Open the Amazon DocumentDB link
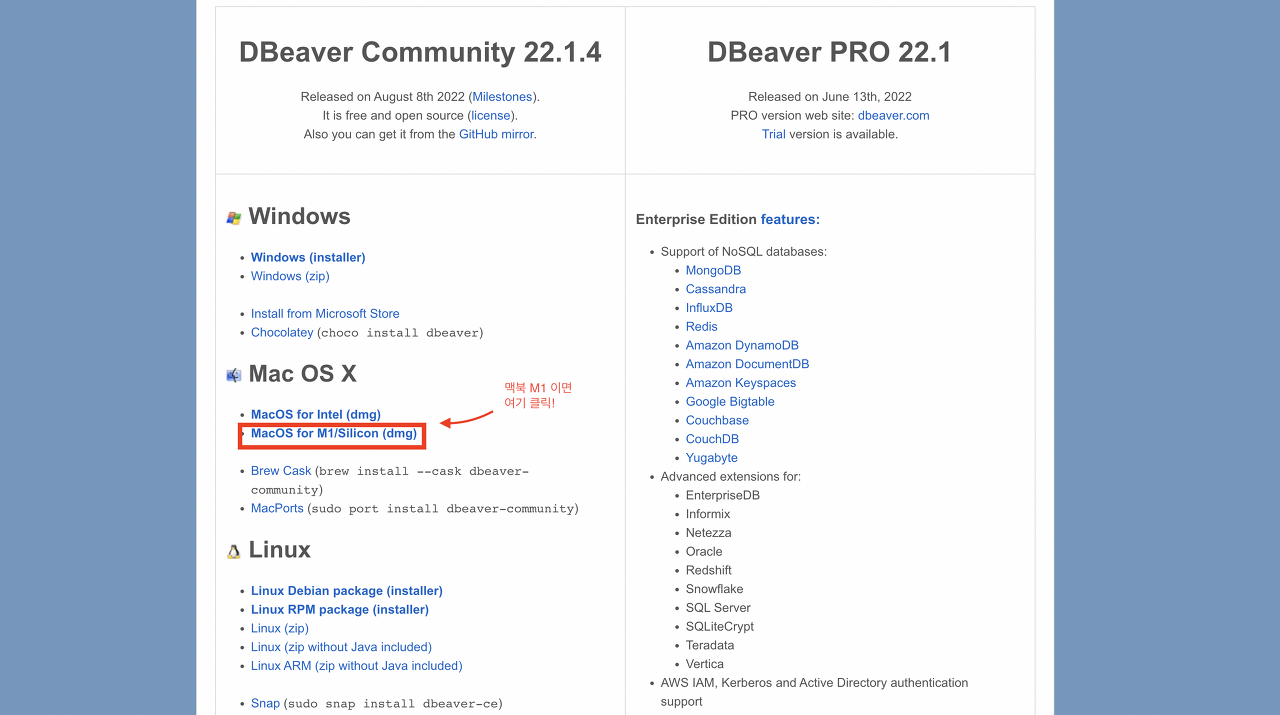Screen dimensions: 1280x715 point(748,365)
